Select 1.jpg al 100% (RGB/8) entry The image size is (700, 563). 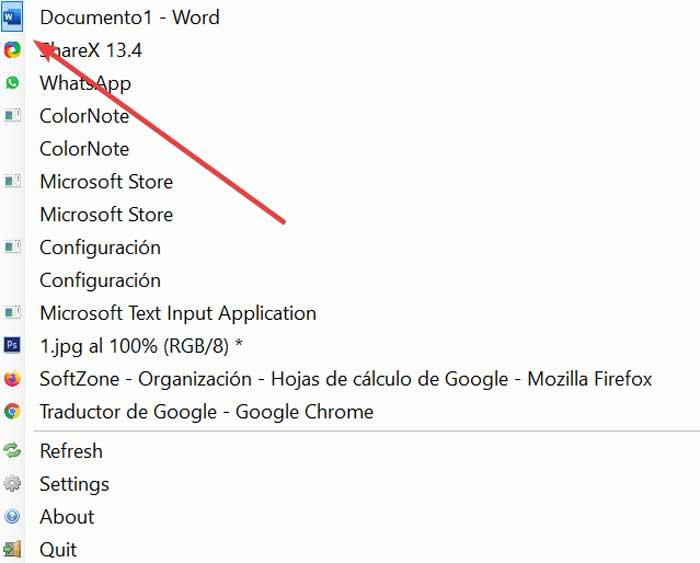pos(141,346)
